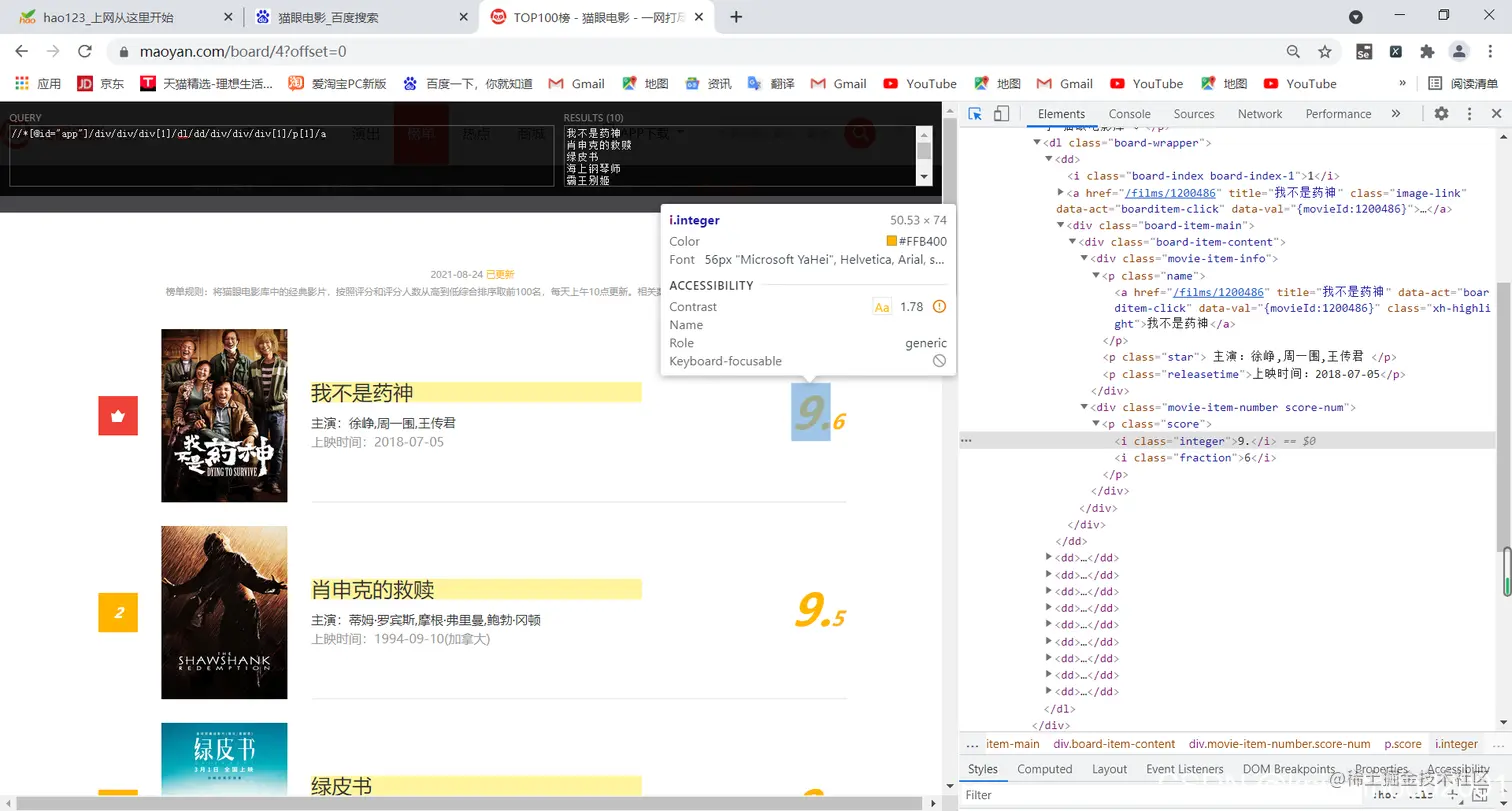Open the 我不是药神 movie title link
This screenshot has width=1512, height=811.
[x=362, y=392]
